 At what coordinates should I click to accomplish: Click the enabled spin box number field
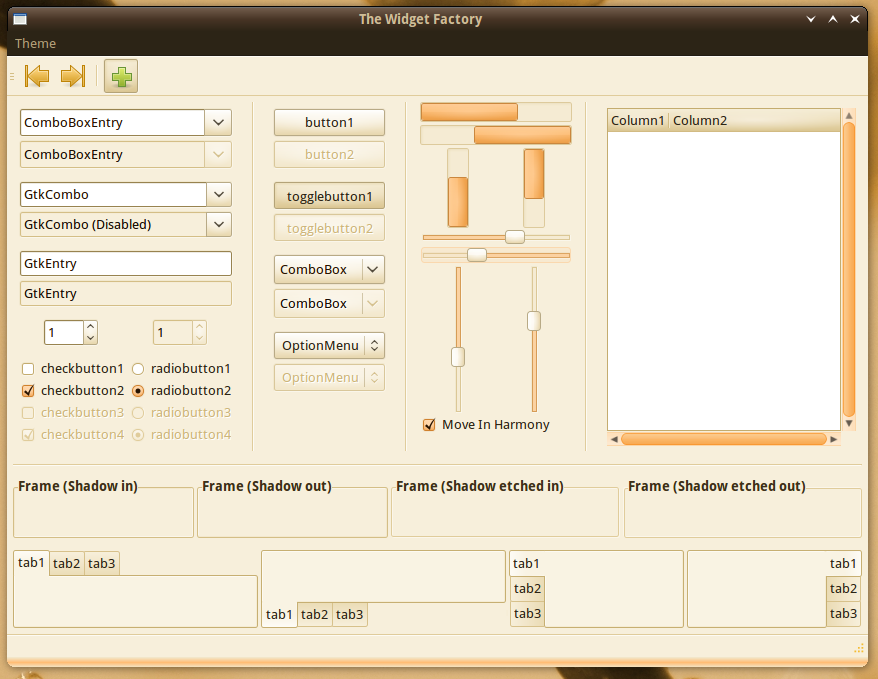point(64,333)
